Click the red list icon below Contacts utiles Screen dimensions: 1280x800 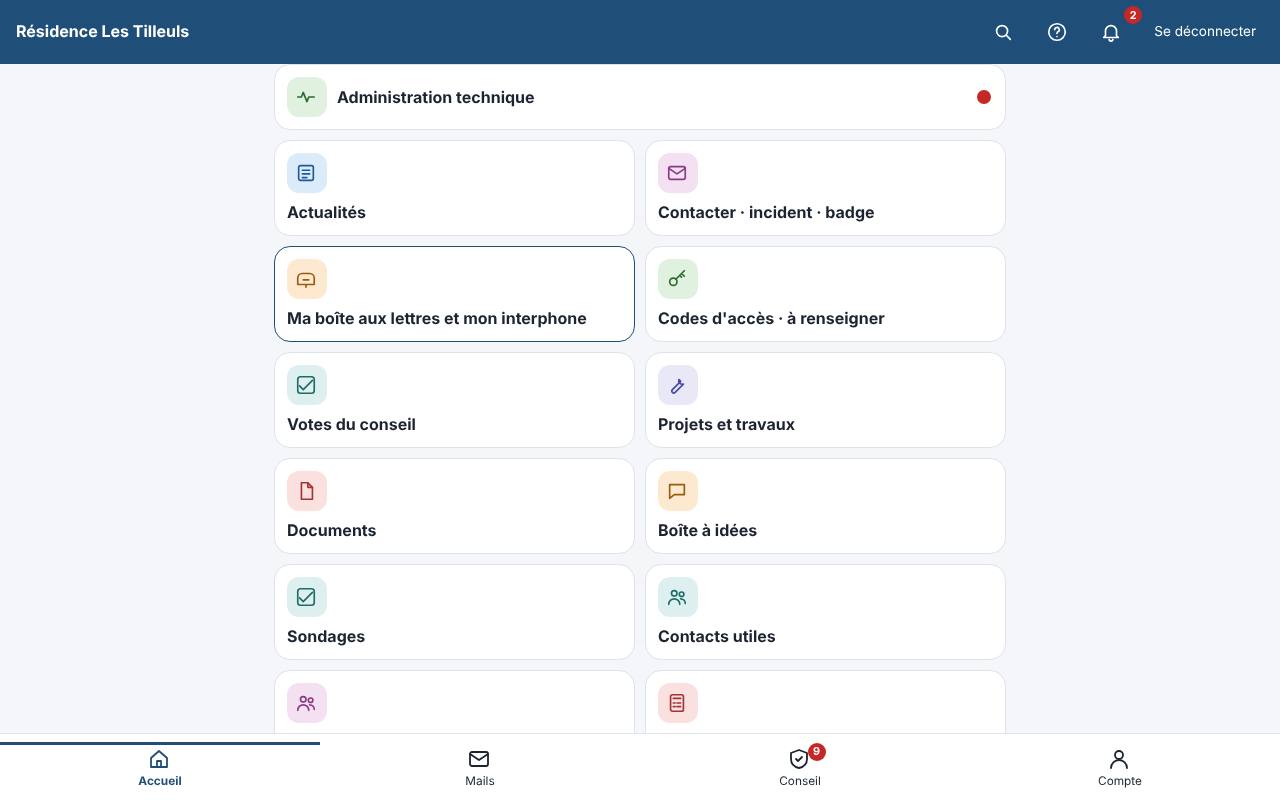click(678, 703)
